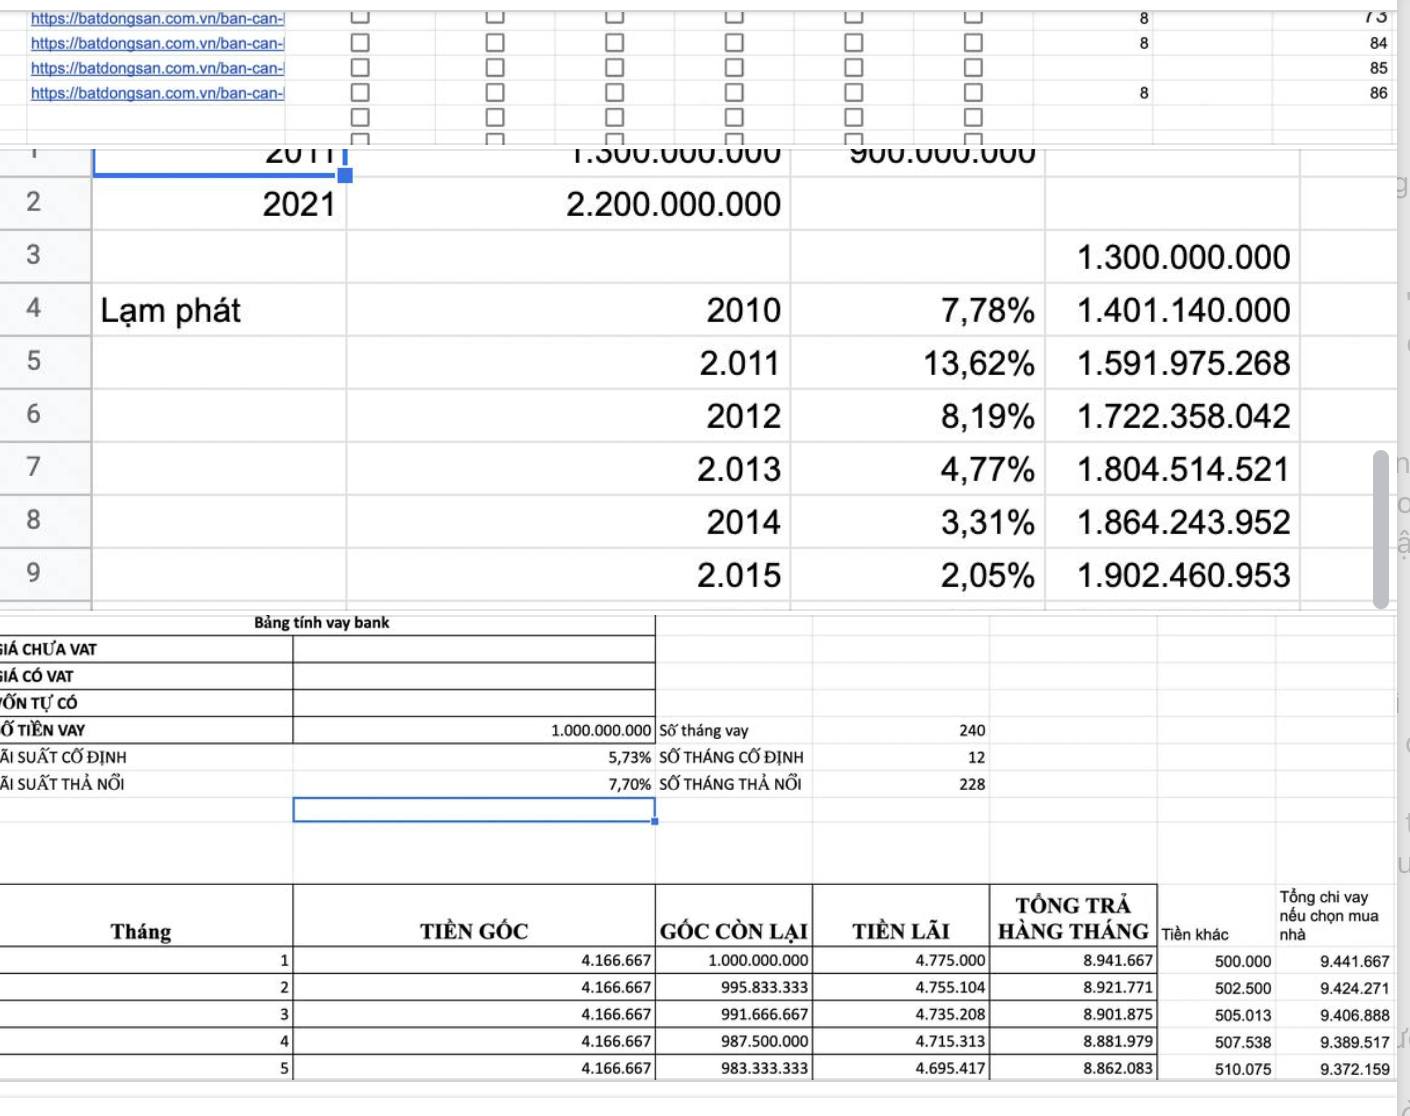This screenshot has width=1410, height=1116.
Task: Tick the fifth checkbox in row ending 85
Action: click(853, 68)
